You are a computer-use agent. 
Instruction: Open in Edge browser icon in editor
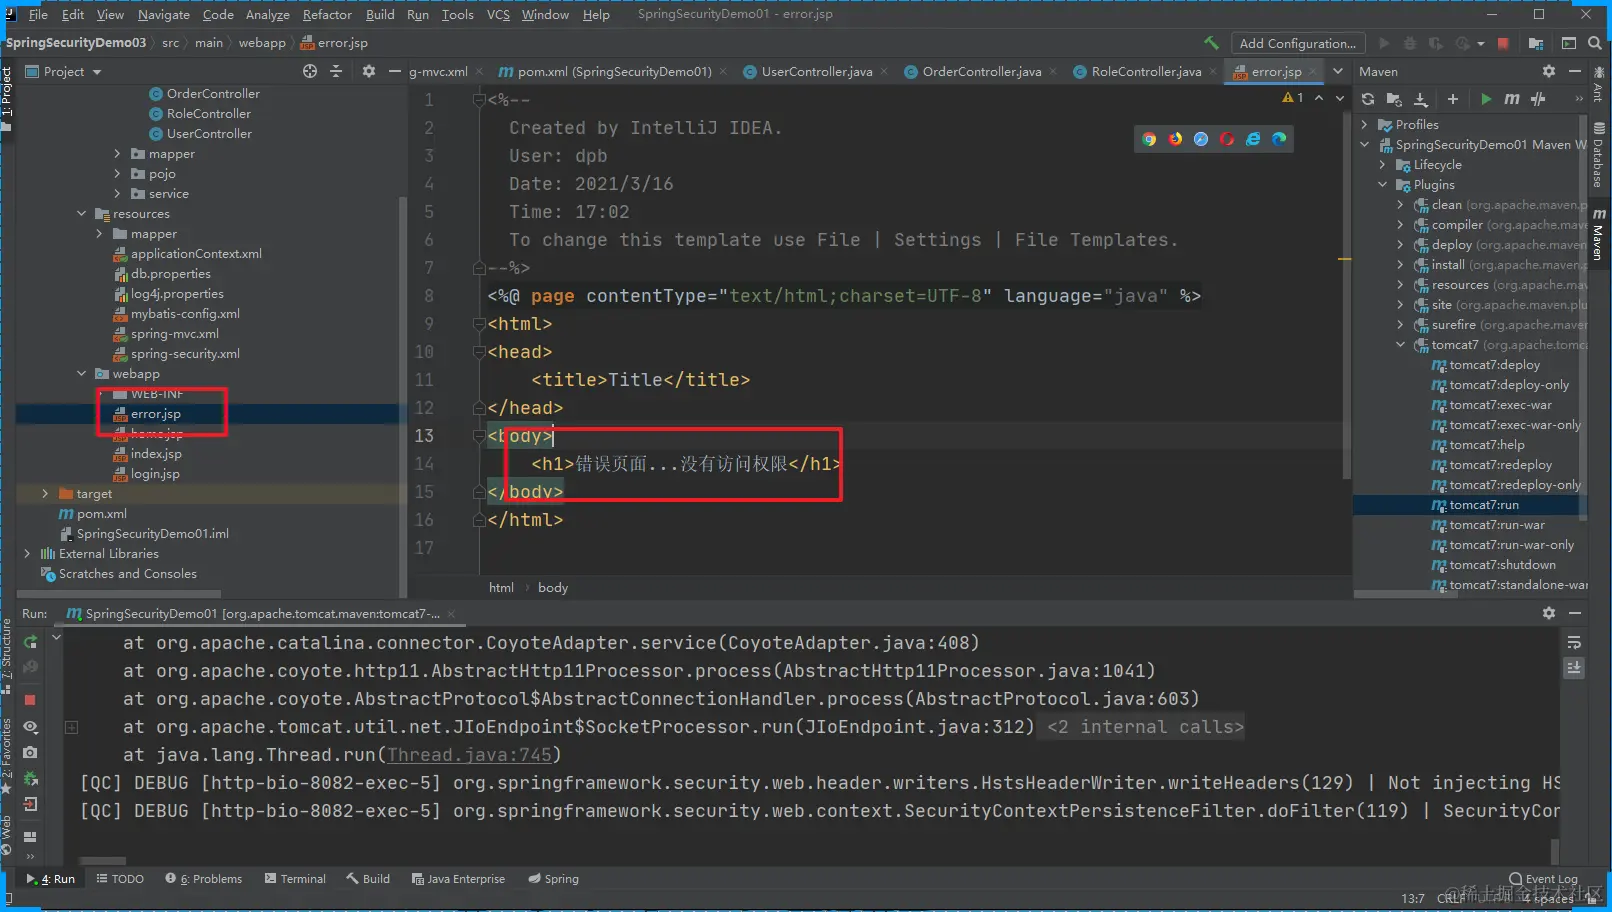pyautogui.click(x=1279, y=139)
